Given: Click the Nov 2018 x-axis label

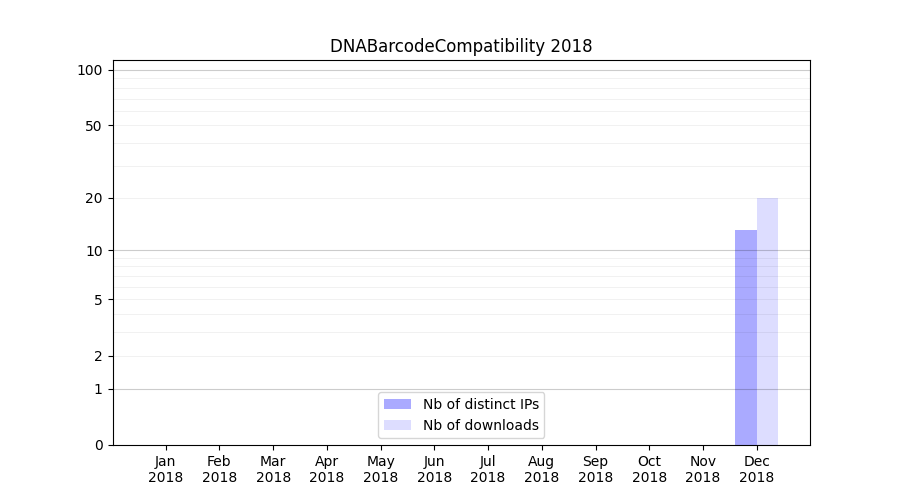Looking at the screenshot, I should (x=703, y=469).
